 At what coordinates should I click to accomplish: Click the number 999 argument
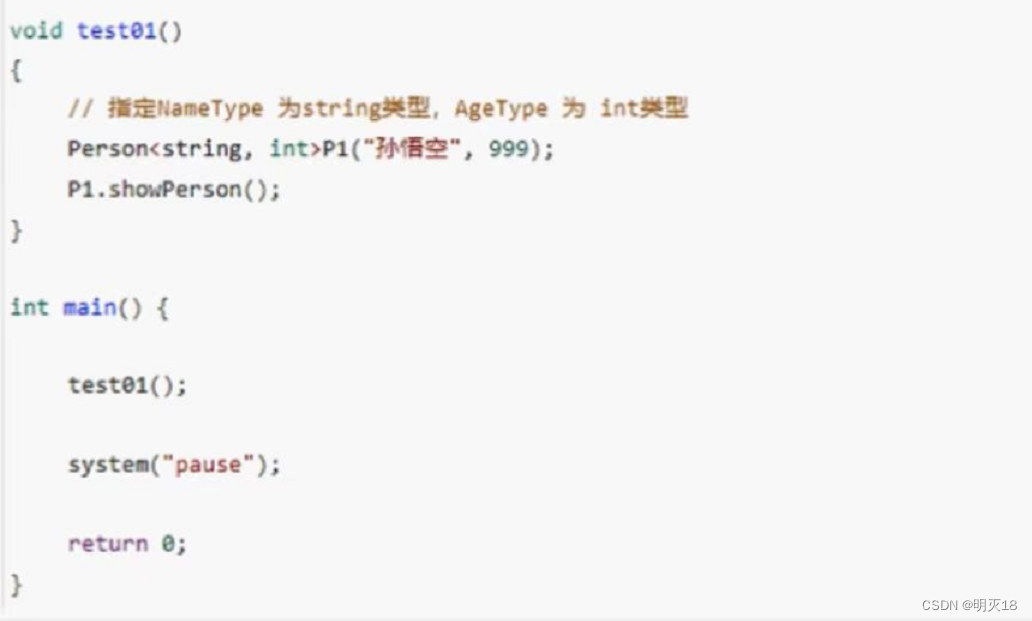(x=508, y=149)
